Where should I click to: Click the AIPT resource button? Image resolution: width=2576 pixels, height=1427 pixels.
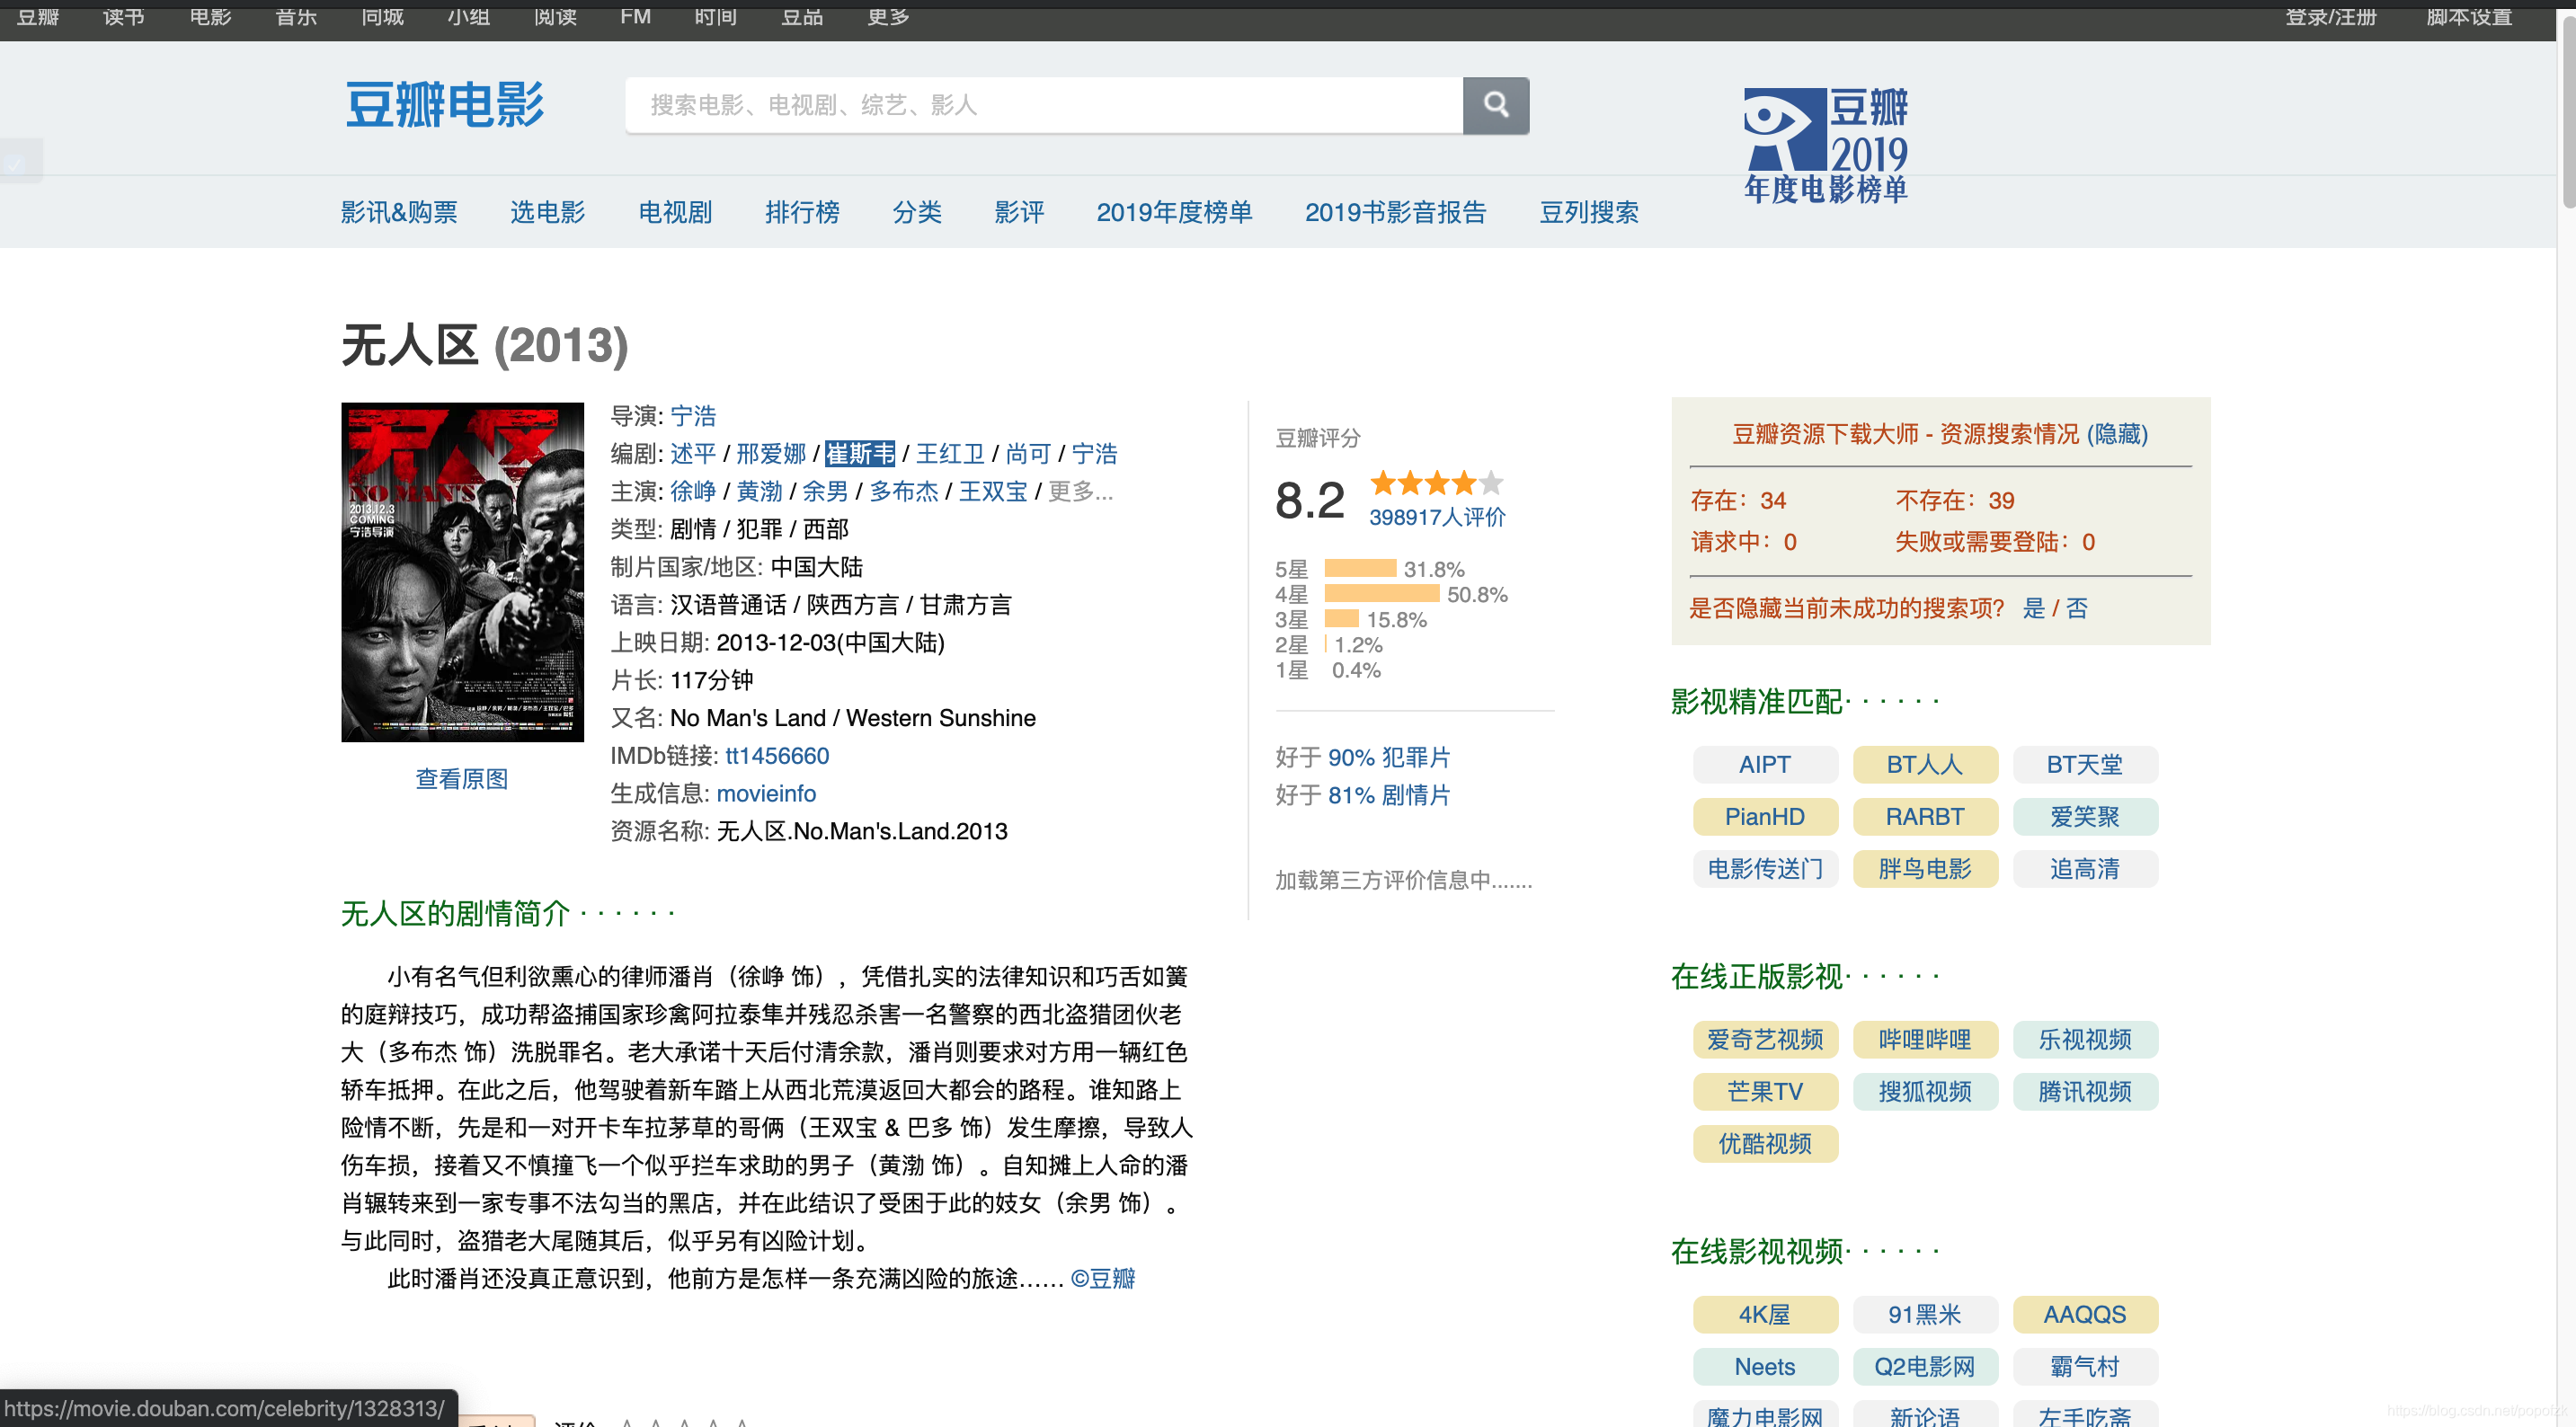pyautogui.click(x=1765, y=764)
